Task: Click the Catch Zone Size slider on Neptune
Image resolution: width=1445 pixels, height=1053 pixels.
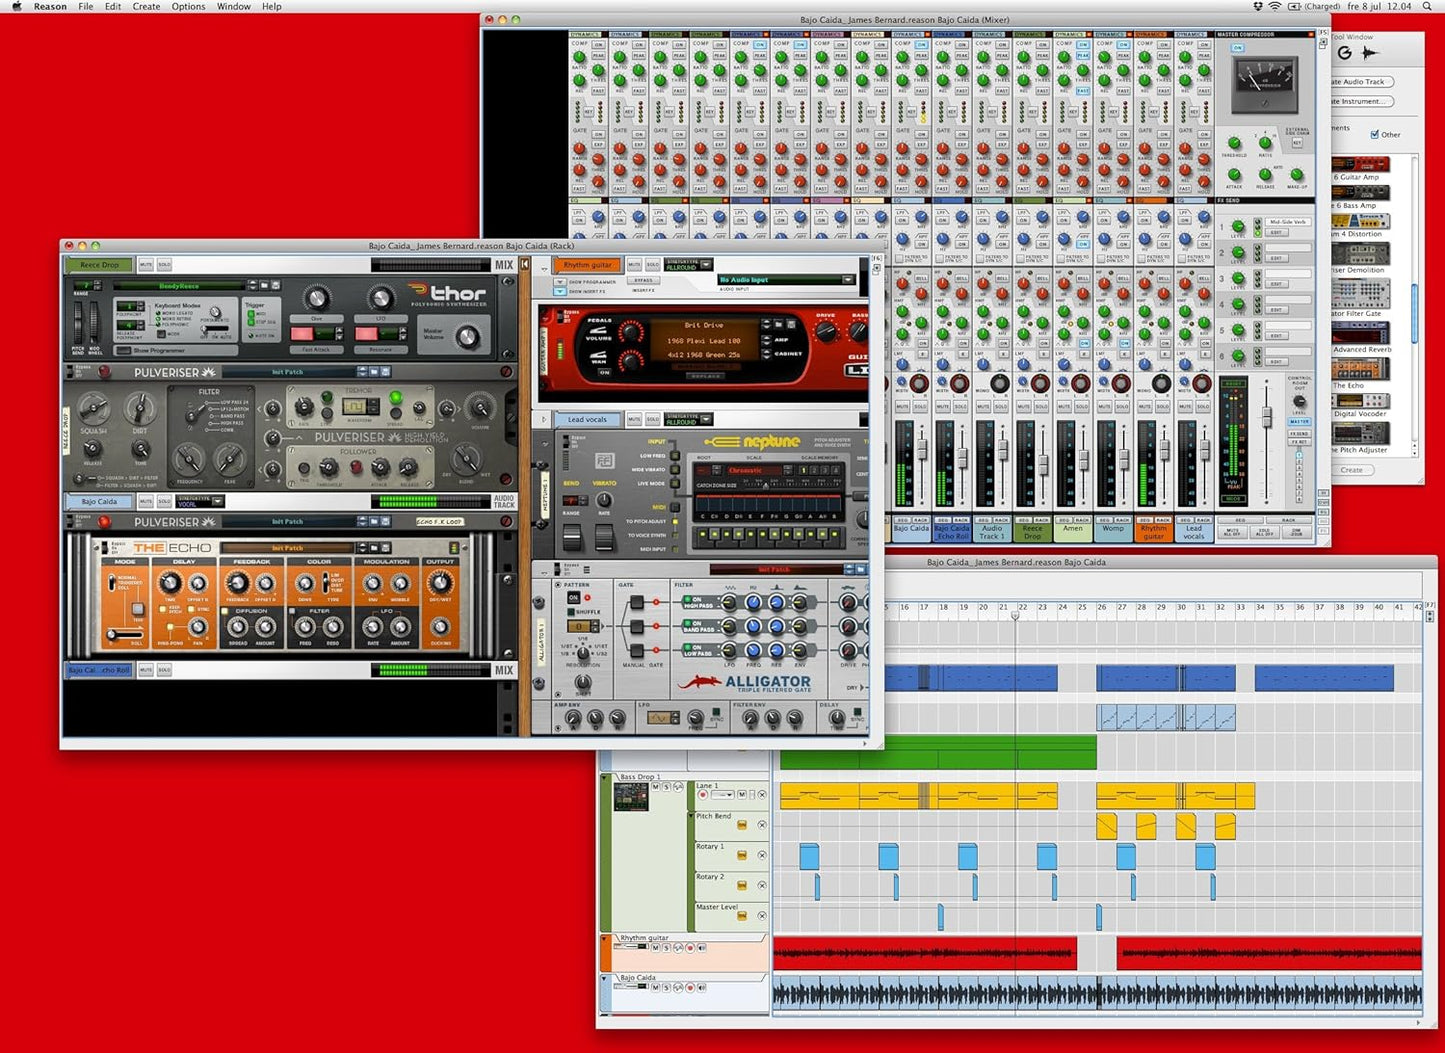Action: tap(765, 485)
